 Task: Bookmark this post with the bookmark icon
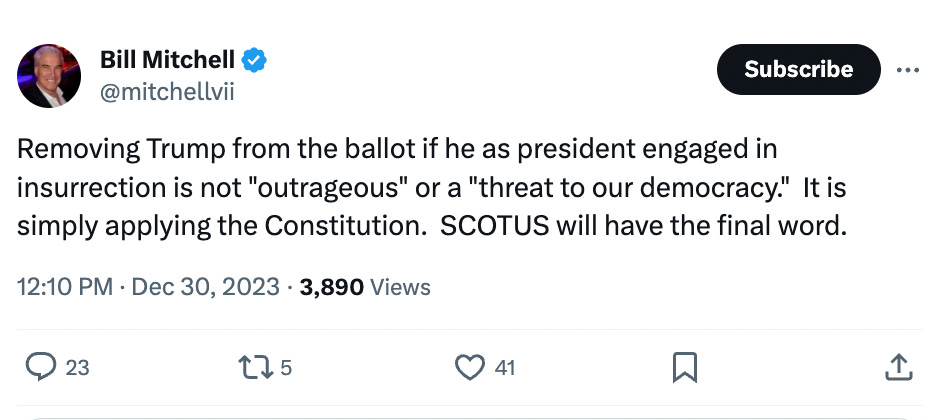pos(685,367)
